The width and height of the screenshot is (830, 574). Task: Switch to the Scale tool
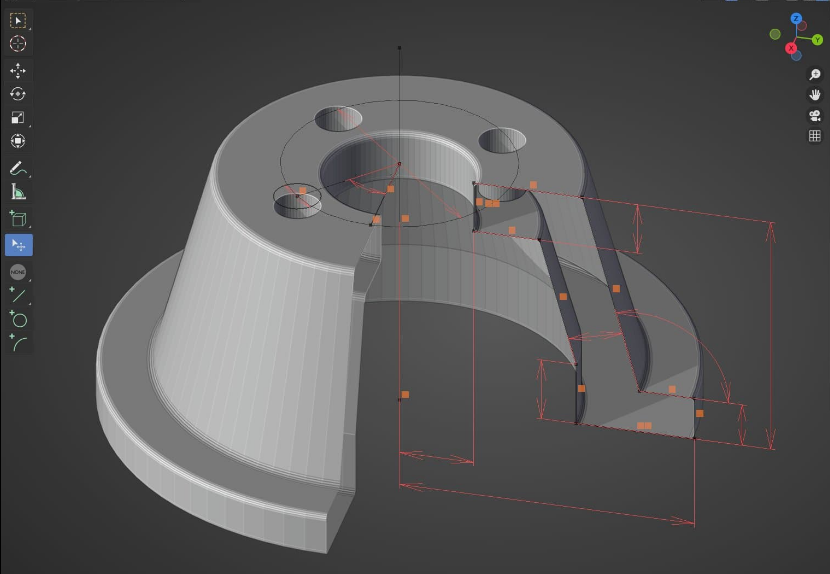[x=18, y=118]
